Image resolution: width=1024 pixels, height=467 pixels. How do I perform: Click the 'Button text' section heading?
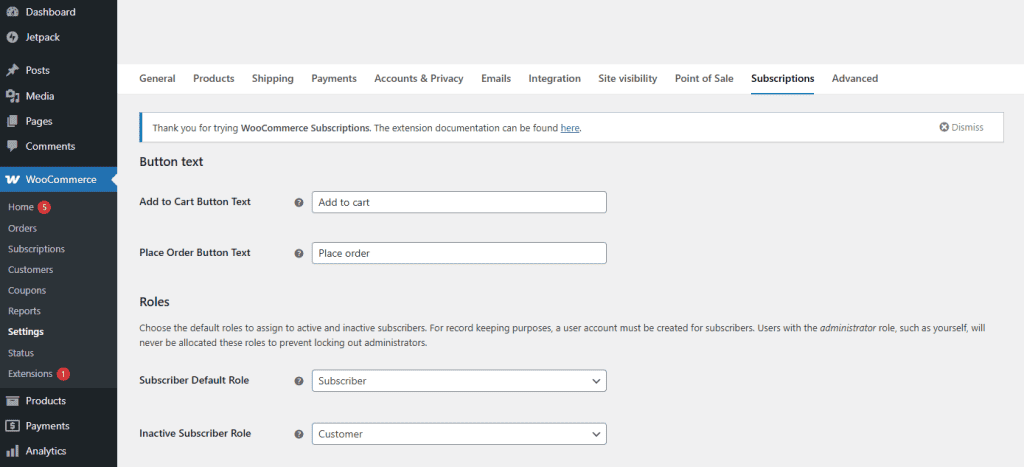[x=172, y=162]
